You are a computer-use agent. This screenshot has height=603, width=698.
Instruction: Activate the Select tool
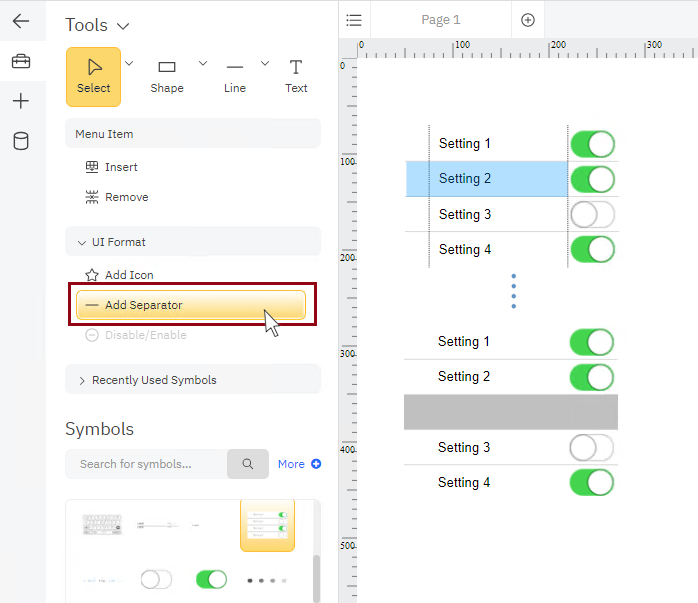click(x=93, y=77)
